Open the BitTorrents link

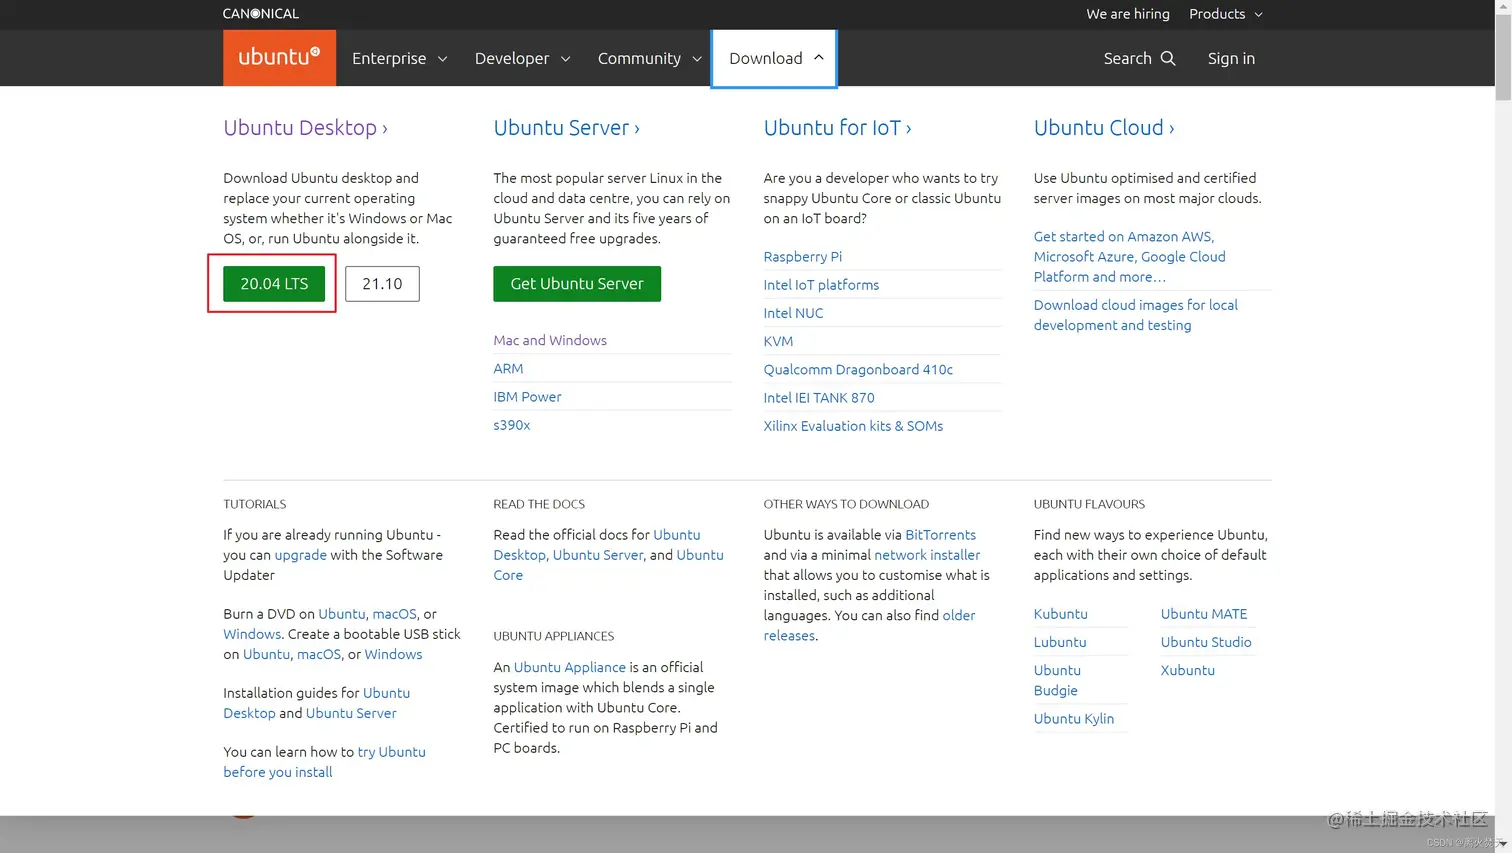tap(940, 535)
